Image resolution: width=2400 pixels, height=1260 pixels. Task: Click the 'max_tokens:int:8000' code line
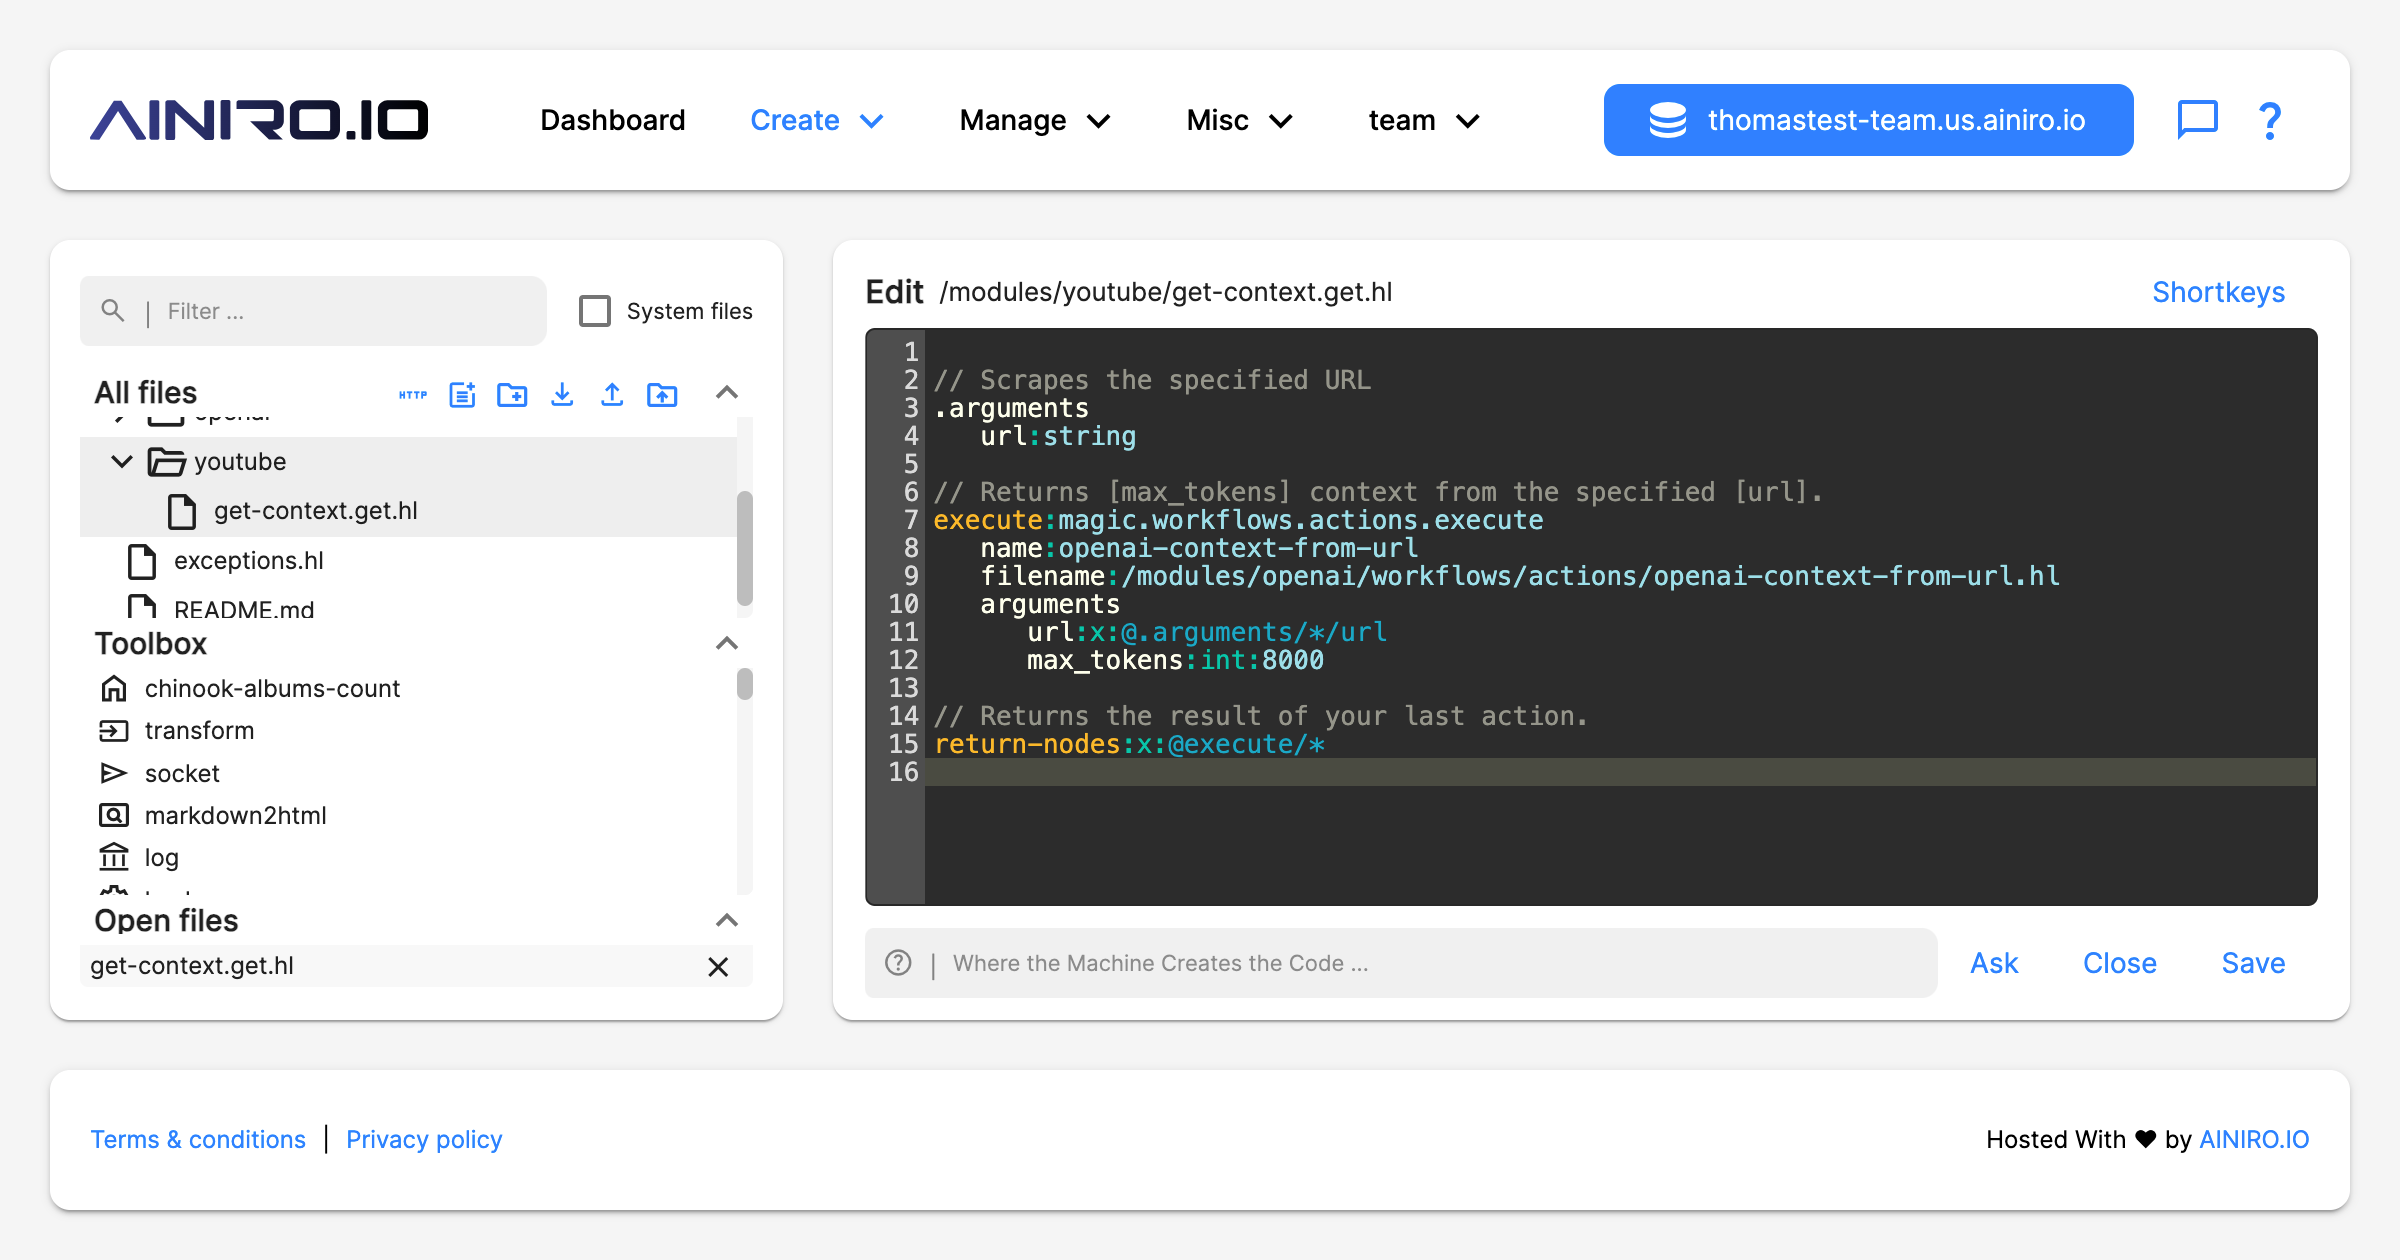pyautogui.click(x=1175, y=660)
